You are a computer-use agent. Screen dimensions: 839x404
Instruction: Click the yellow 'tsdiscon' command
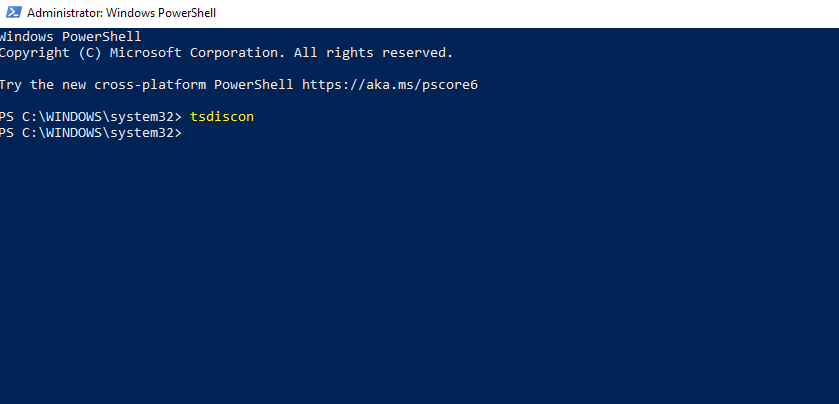222,117
